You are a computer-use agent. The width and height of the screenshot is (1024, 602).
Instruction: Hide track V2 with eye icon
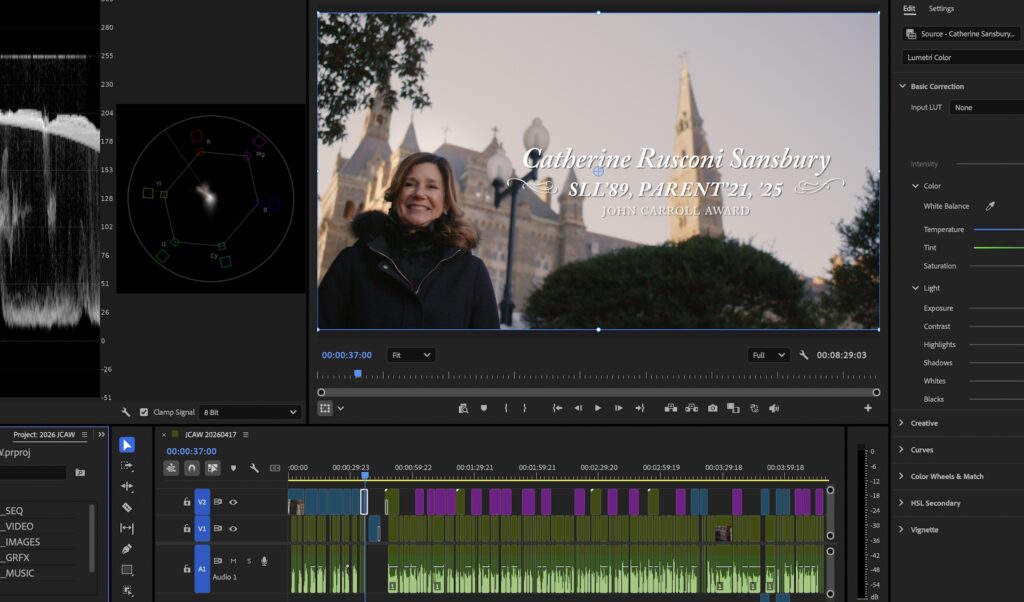click(233, 502)
